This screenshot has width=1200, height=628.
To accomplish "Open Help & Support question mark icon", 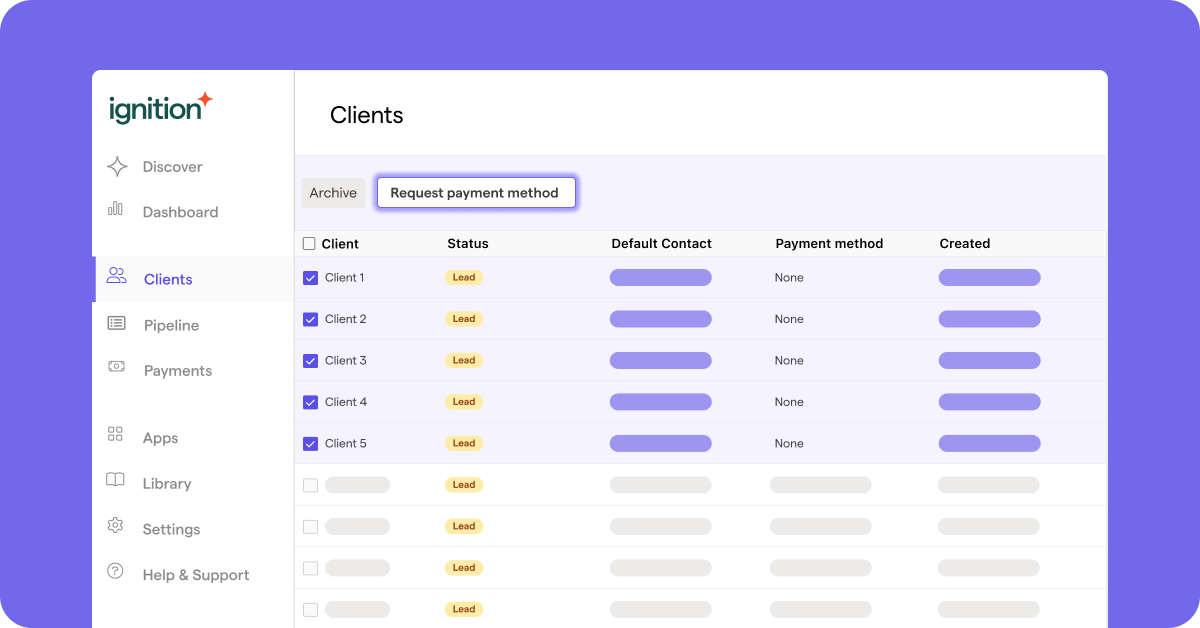I will click(x=115, y=574).
